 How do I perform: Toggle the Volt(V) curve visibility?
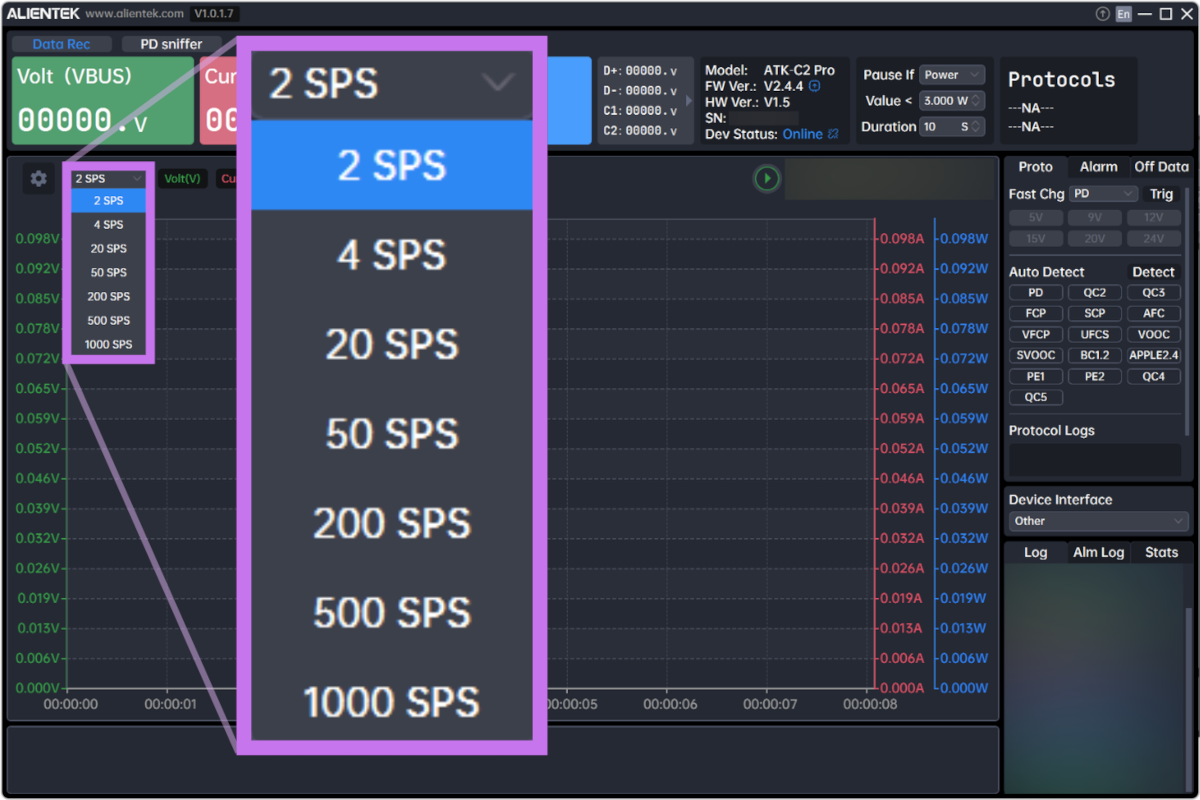[x=182, y=179]
